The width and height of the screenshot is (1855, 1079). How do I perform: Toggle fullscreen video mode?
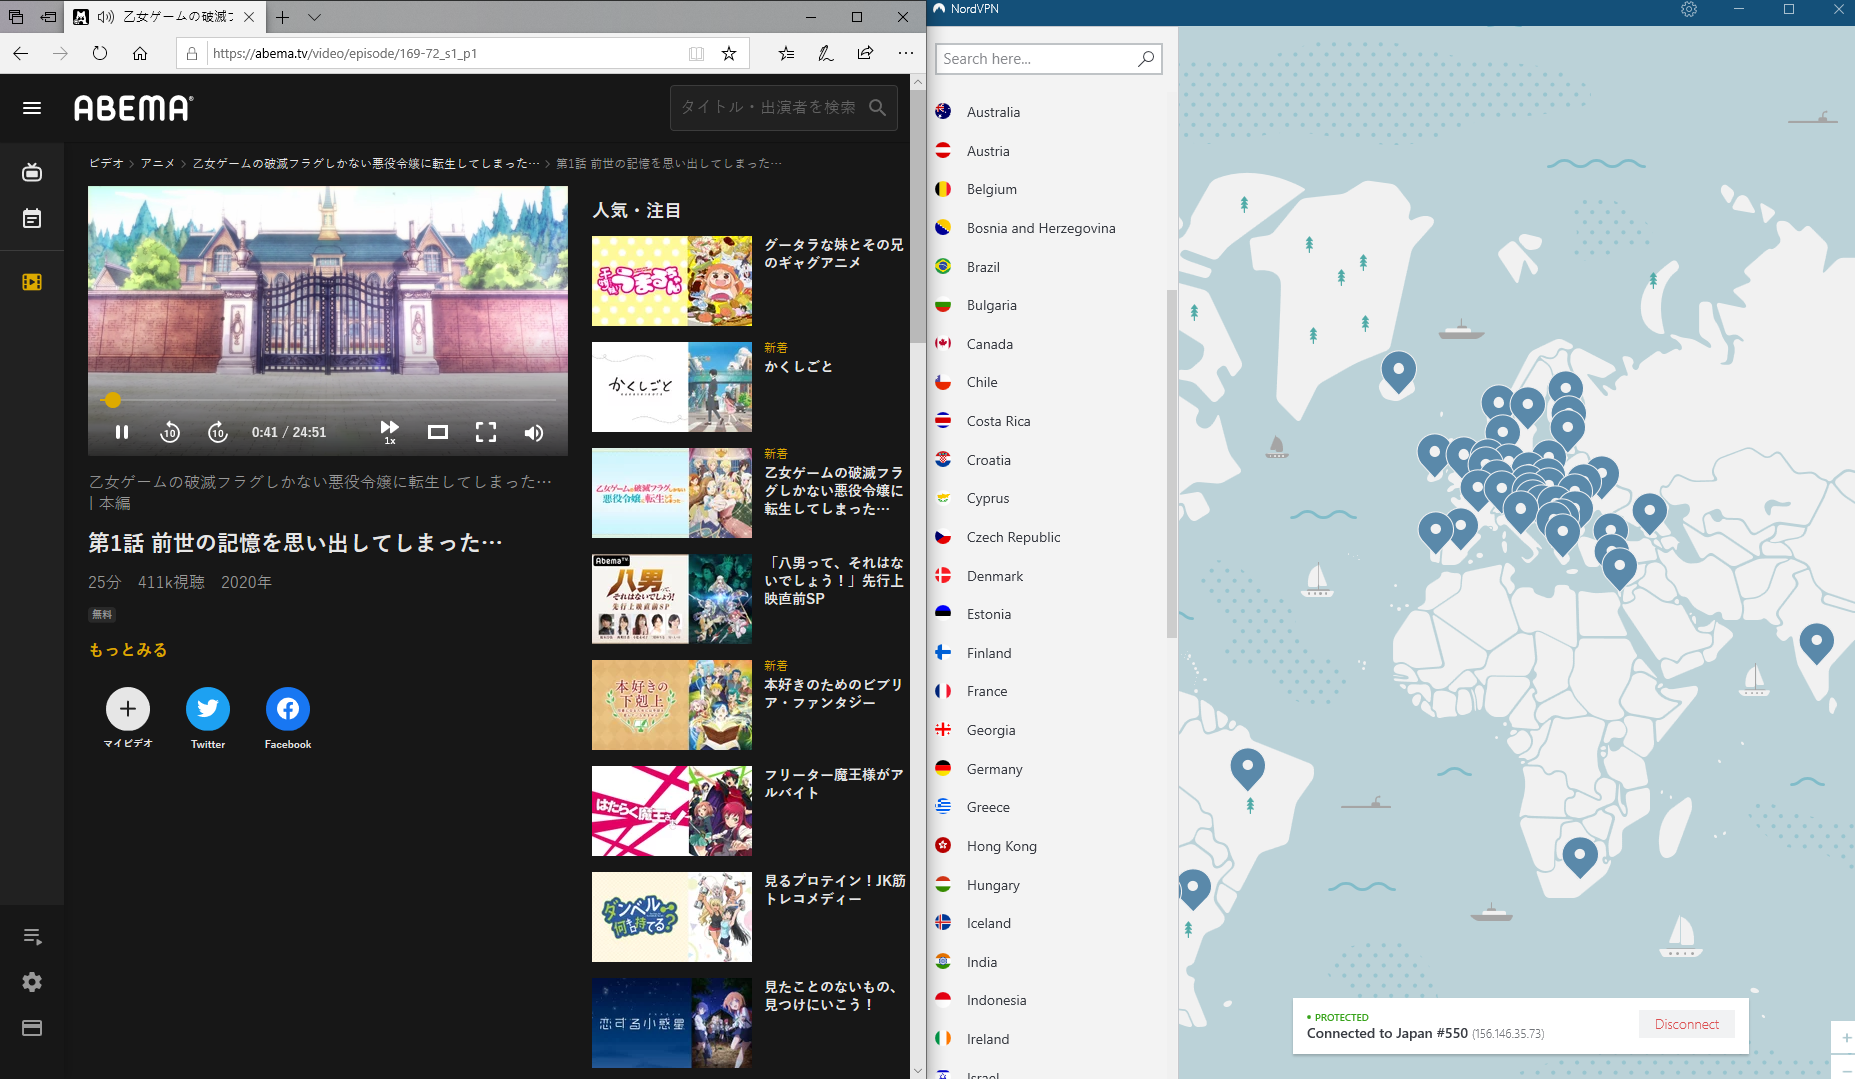486,432
